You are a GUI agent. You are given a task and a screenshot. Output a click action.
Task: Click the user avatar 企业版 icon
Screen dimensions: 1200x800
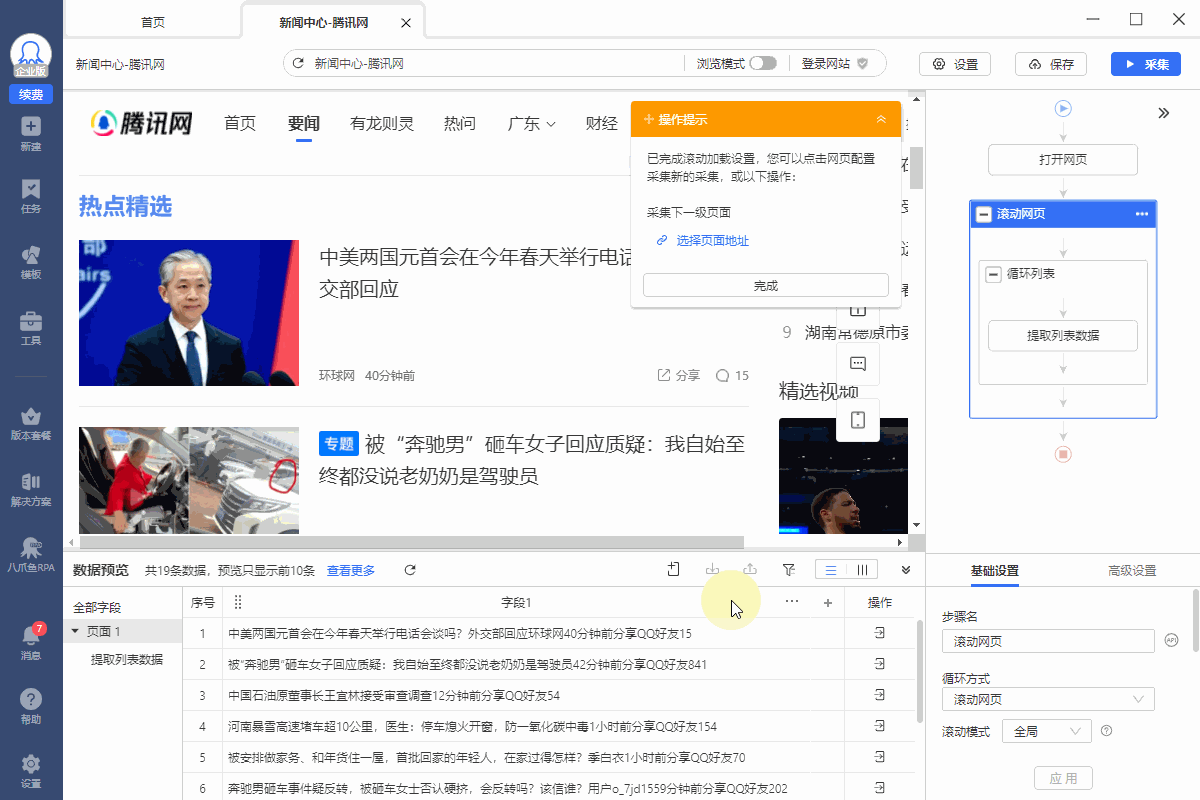[x=31, y=56]
